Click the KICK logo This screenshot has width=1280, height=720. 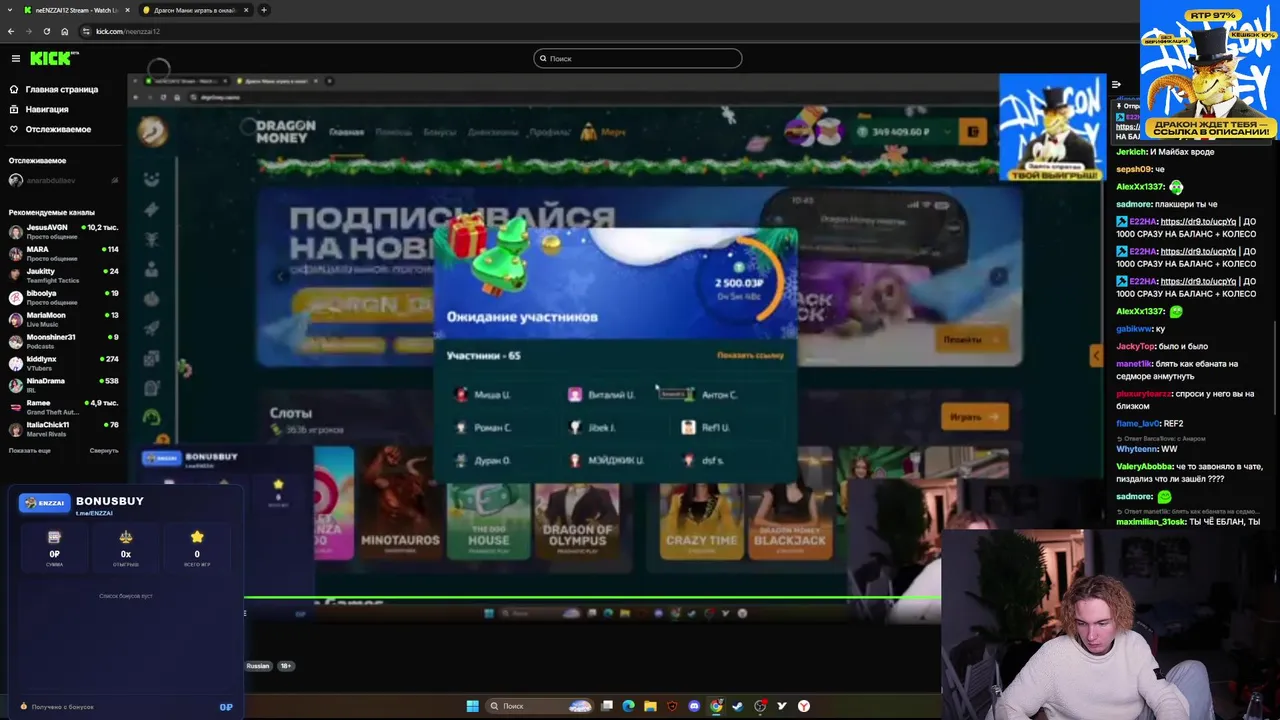click(x=54, y=58)
